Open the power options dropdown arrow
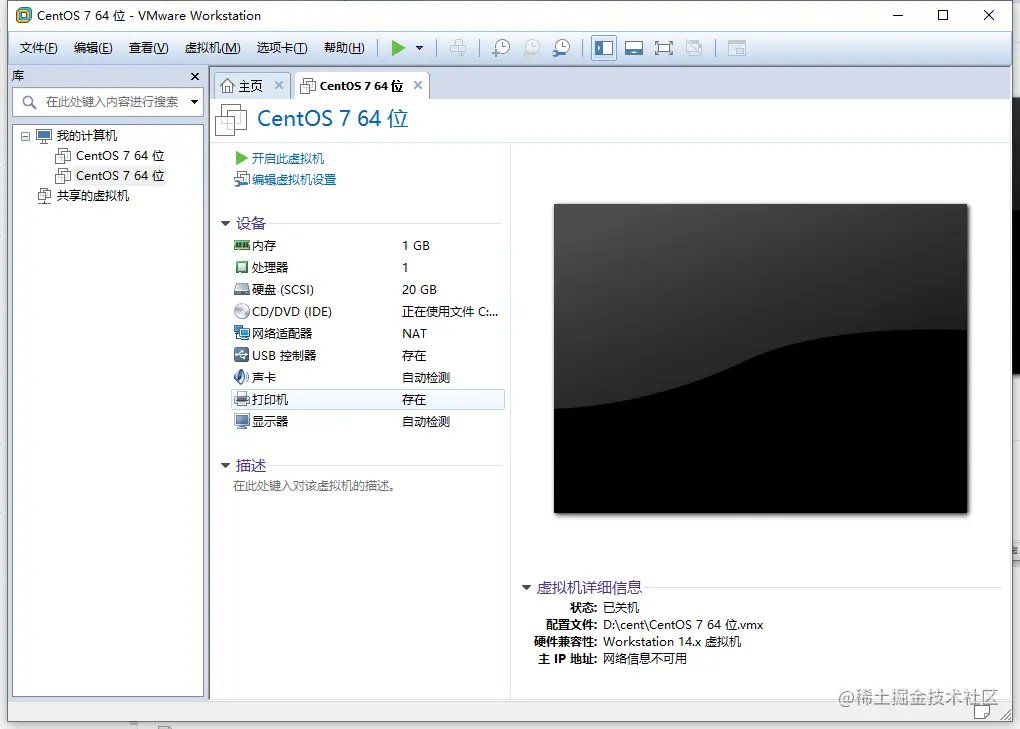Viewport: 1020px width, 729px height. [420, 47]
